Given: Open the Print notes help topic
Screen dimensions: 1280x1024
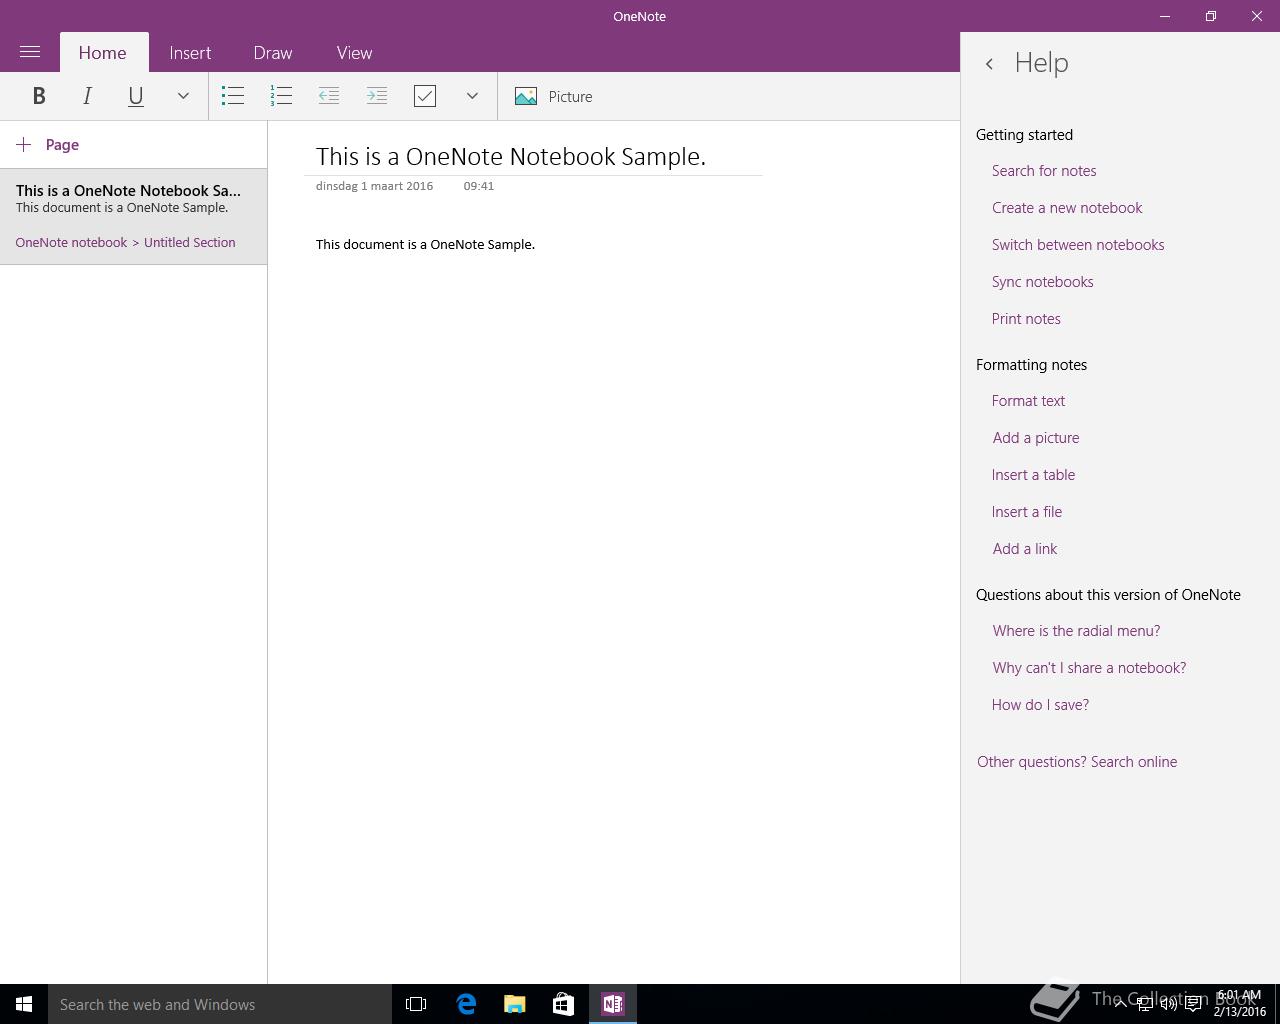Looking at the screenshot, I should tap(1026, 319).
